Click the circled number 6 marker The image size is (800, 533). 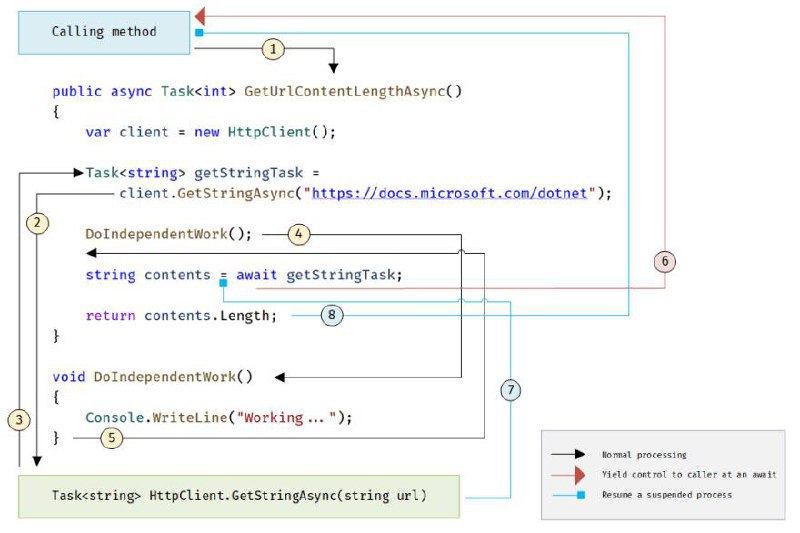click(665, 262)
